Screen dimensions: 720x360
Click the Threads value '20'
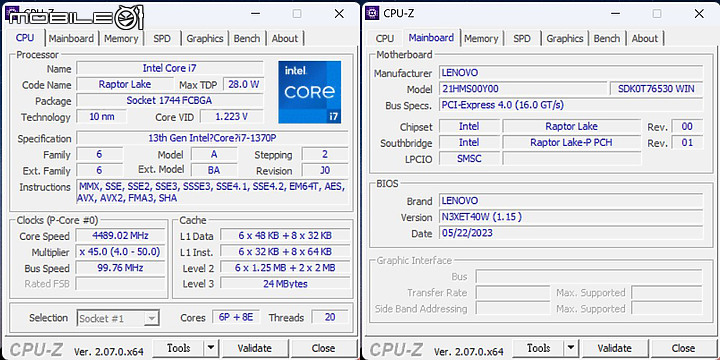pyautogui.click(x=330, y=317)
